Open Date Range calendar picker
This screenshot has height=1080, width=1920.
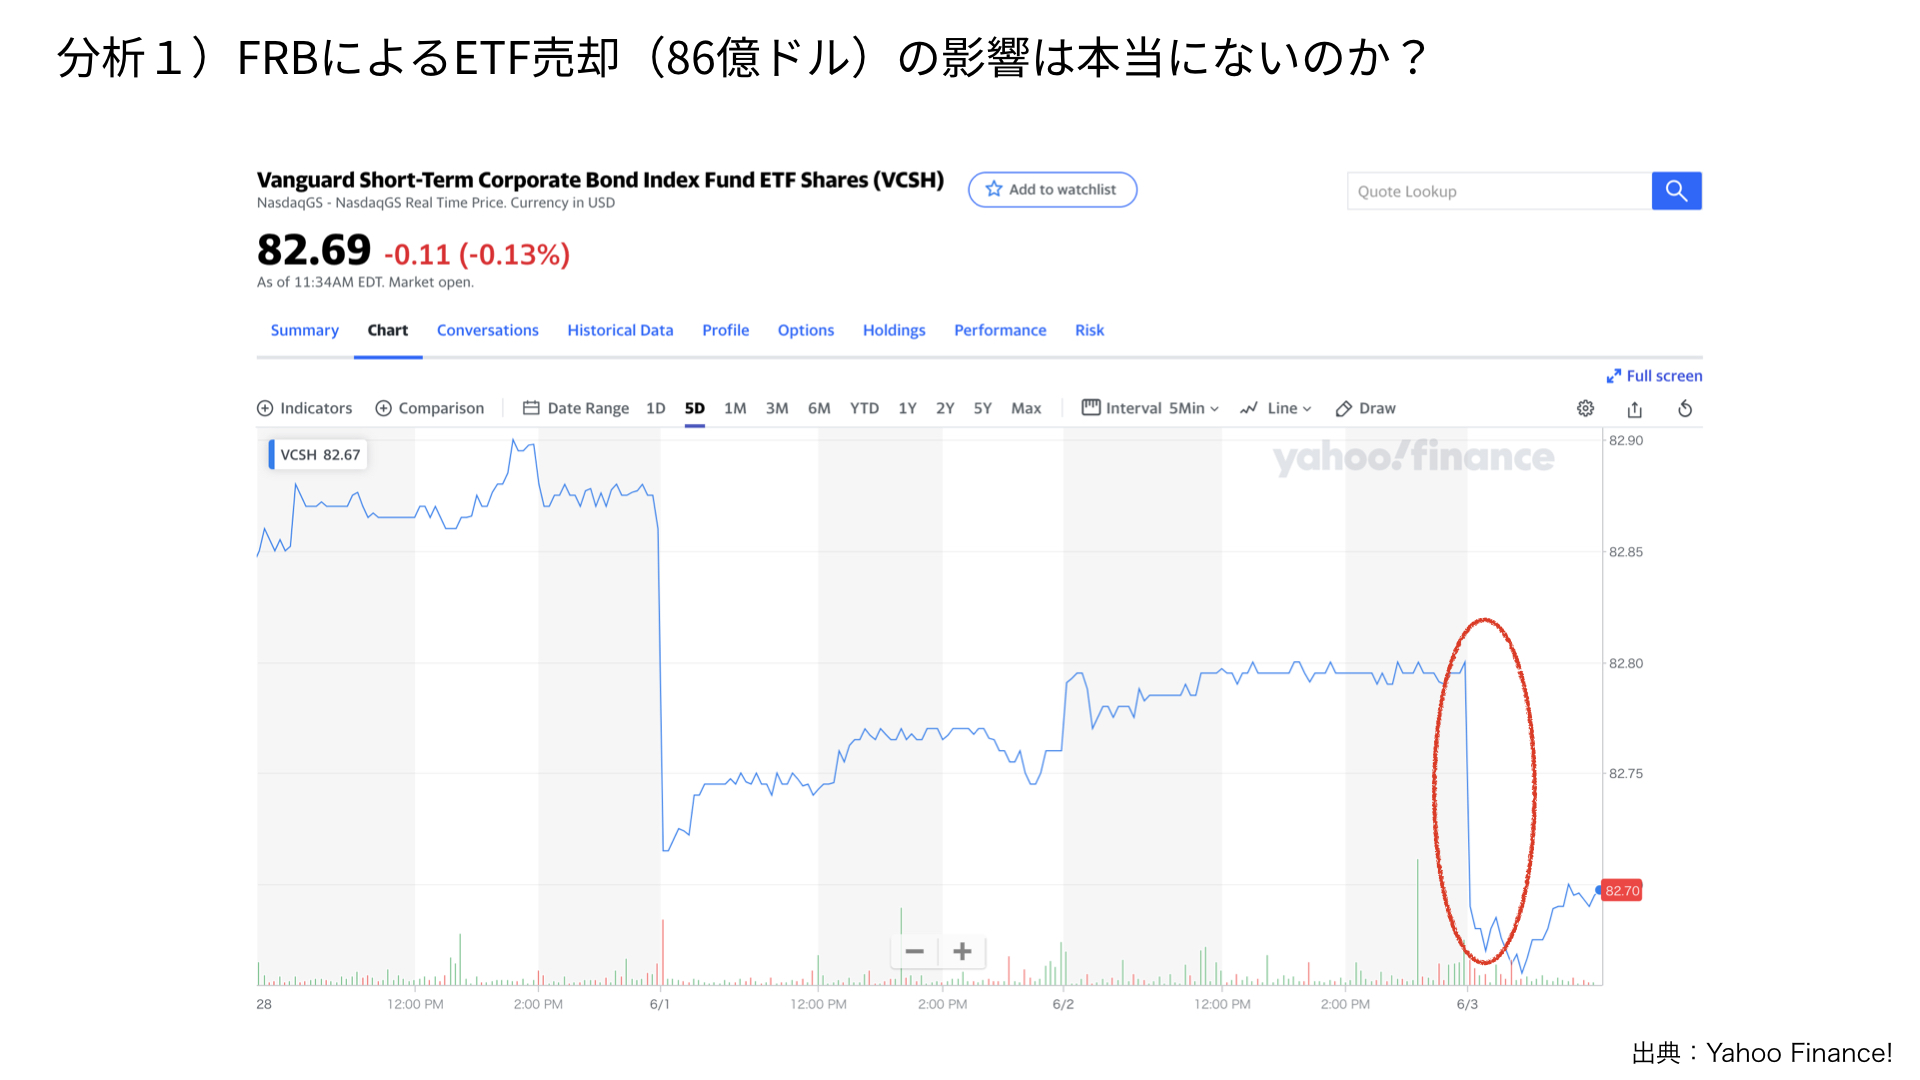(x=576, y=408)
